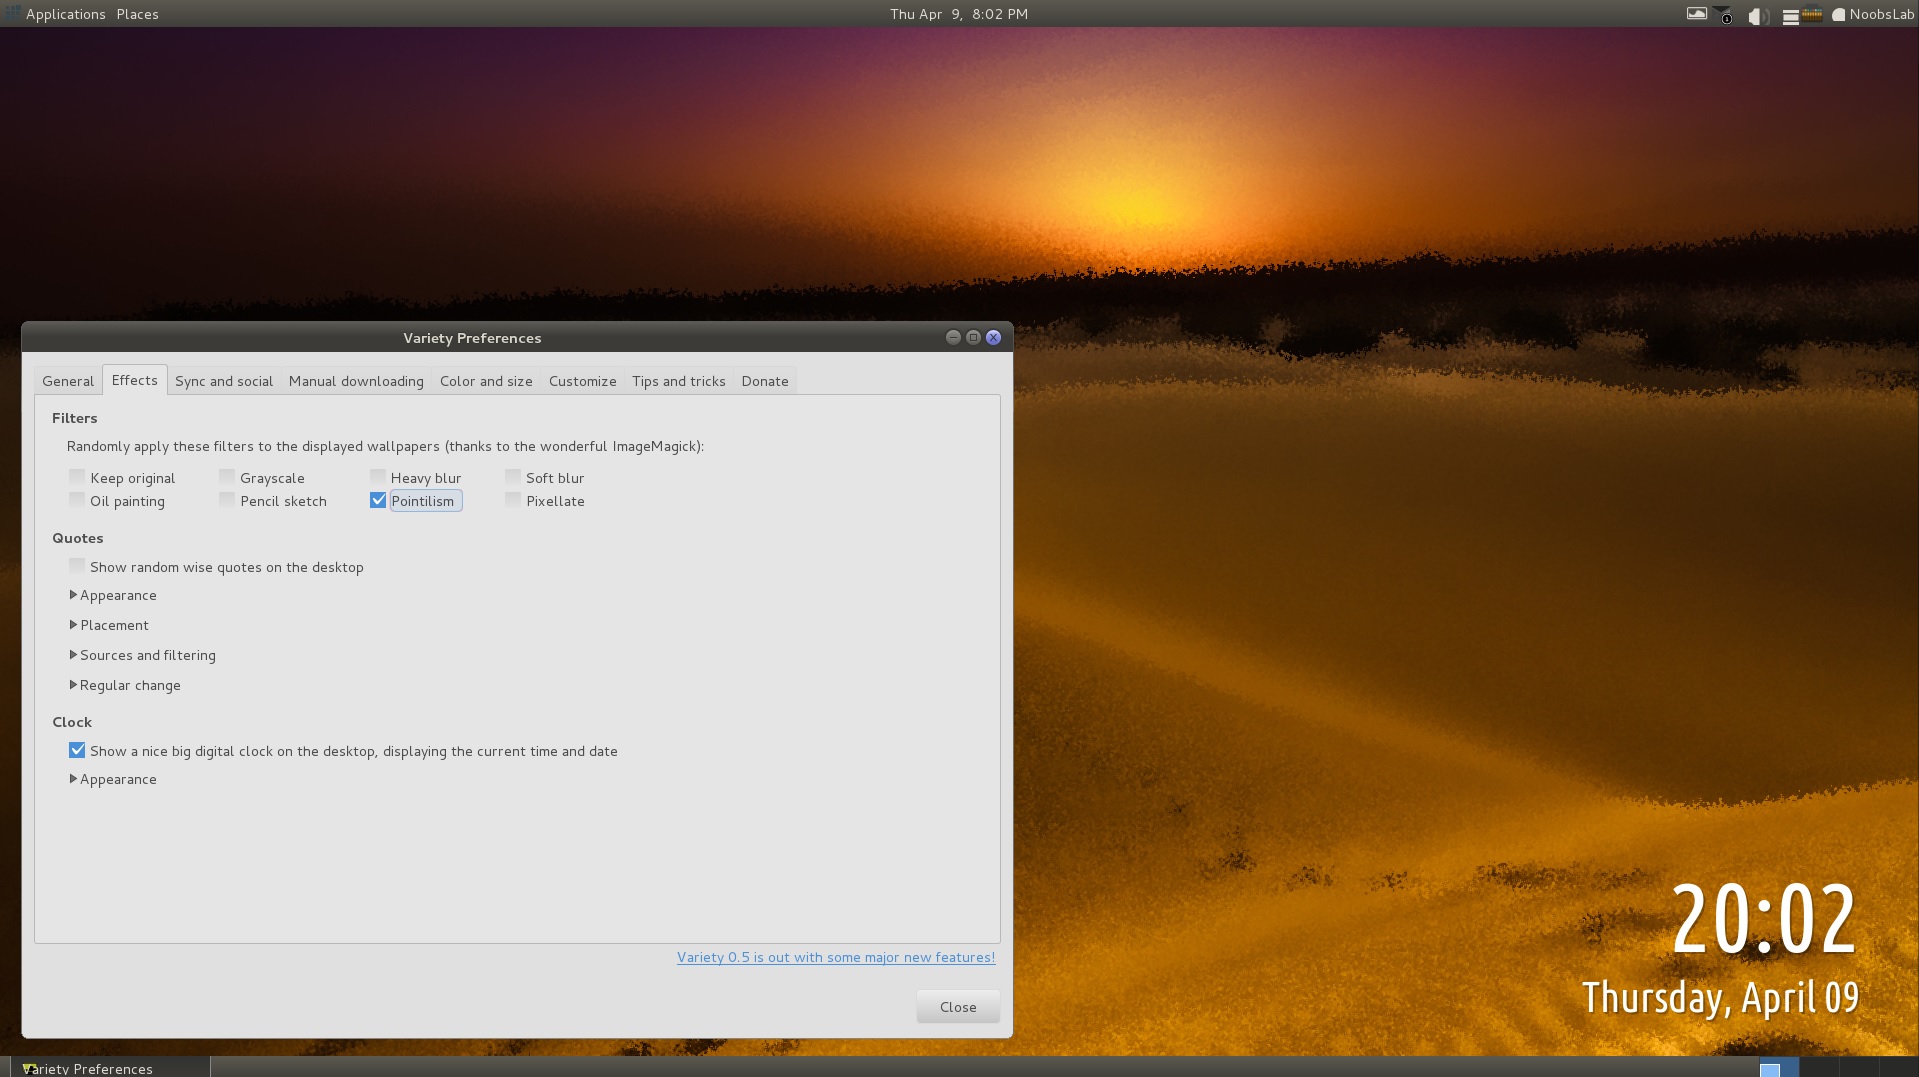Click the Variety 0.5 announcement link

[836, 957]
